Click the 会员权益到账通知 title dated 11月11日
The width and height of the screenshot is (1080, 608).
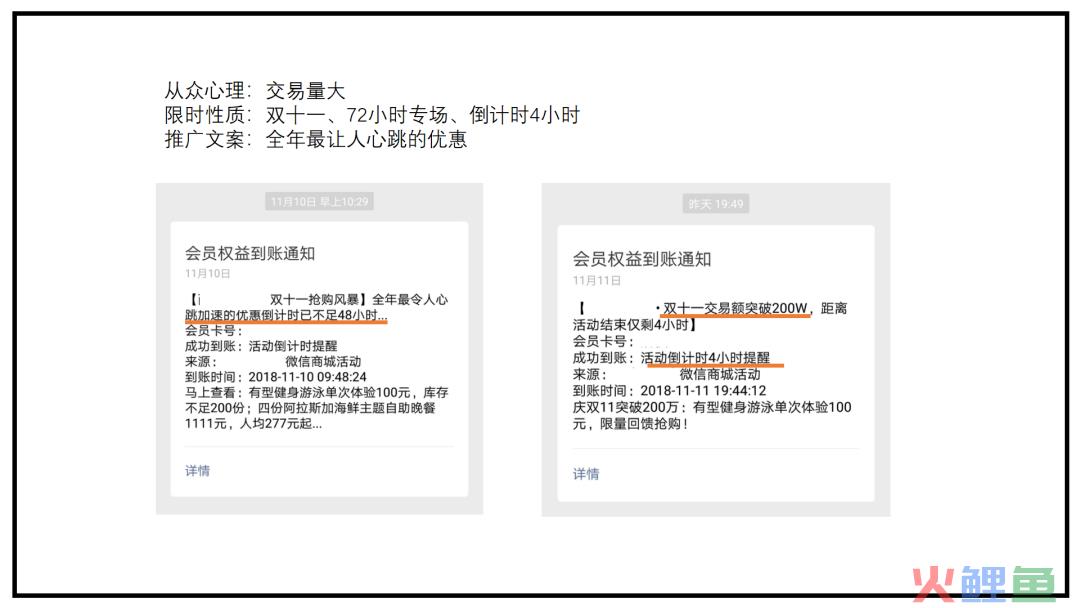[641, 259]
